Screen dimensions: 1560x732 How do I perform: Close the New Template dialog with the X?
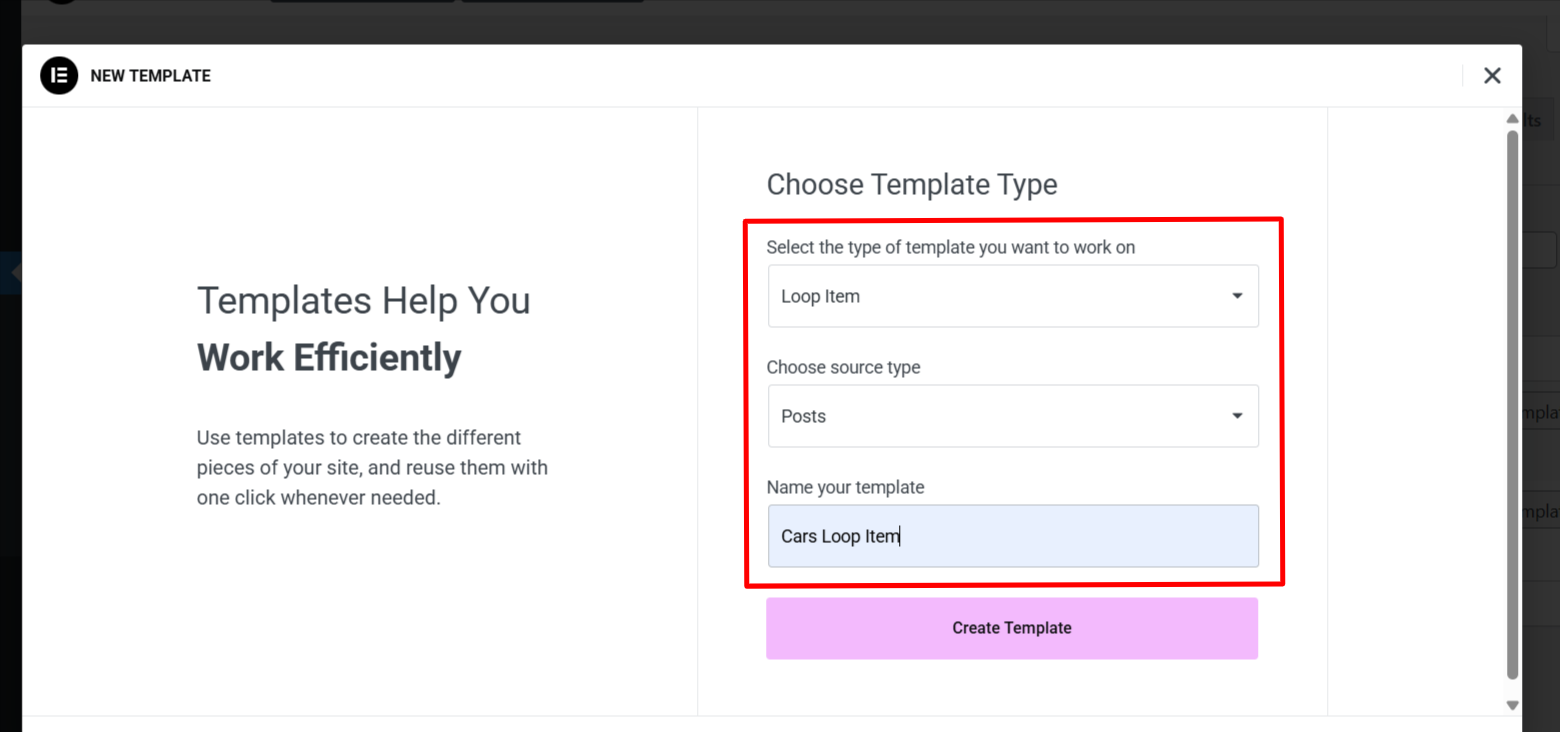pyautogui.click(x=1492, y=76)
